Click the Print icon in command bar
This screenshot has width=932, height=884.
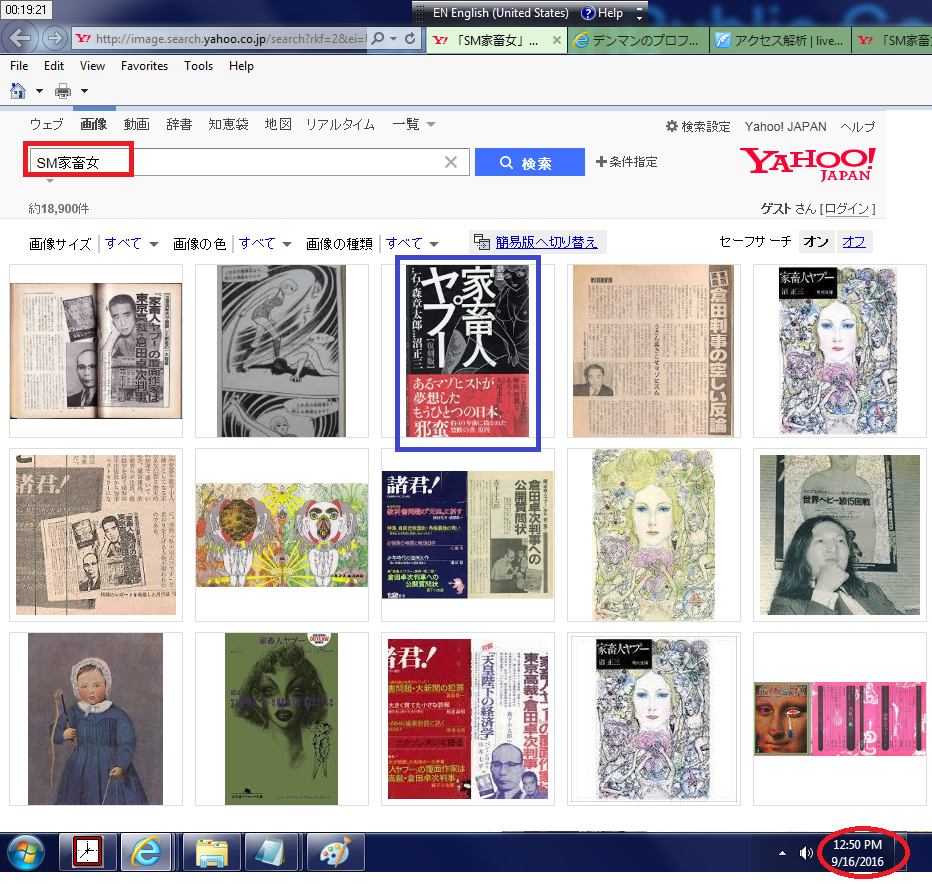pyautogui.click(x=63, y=91)
